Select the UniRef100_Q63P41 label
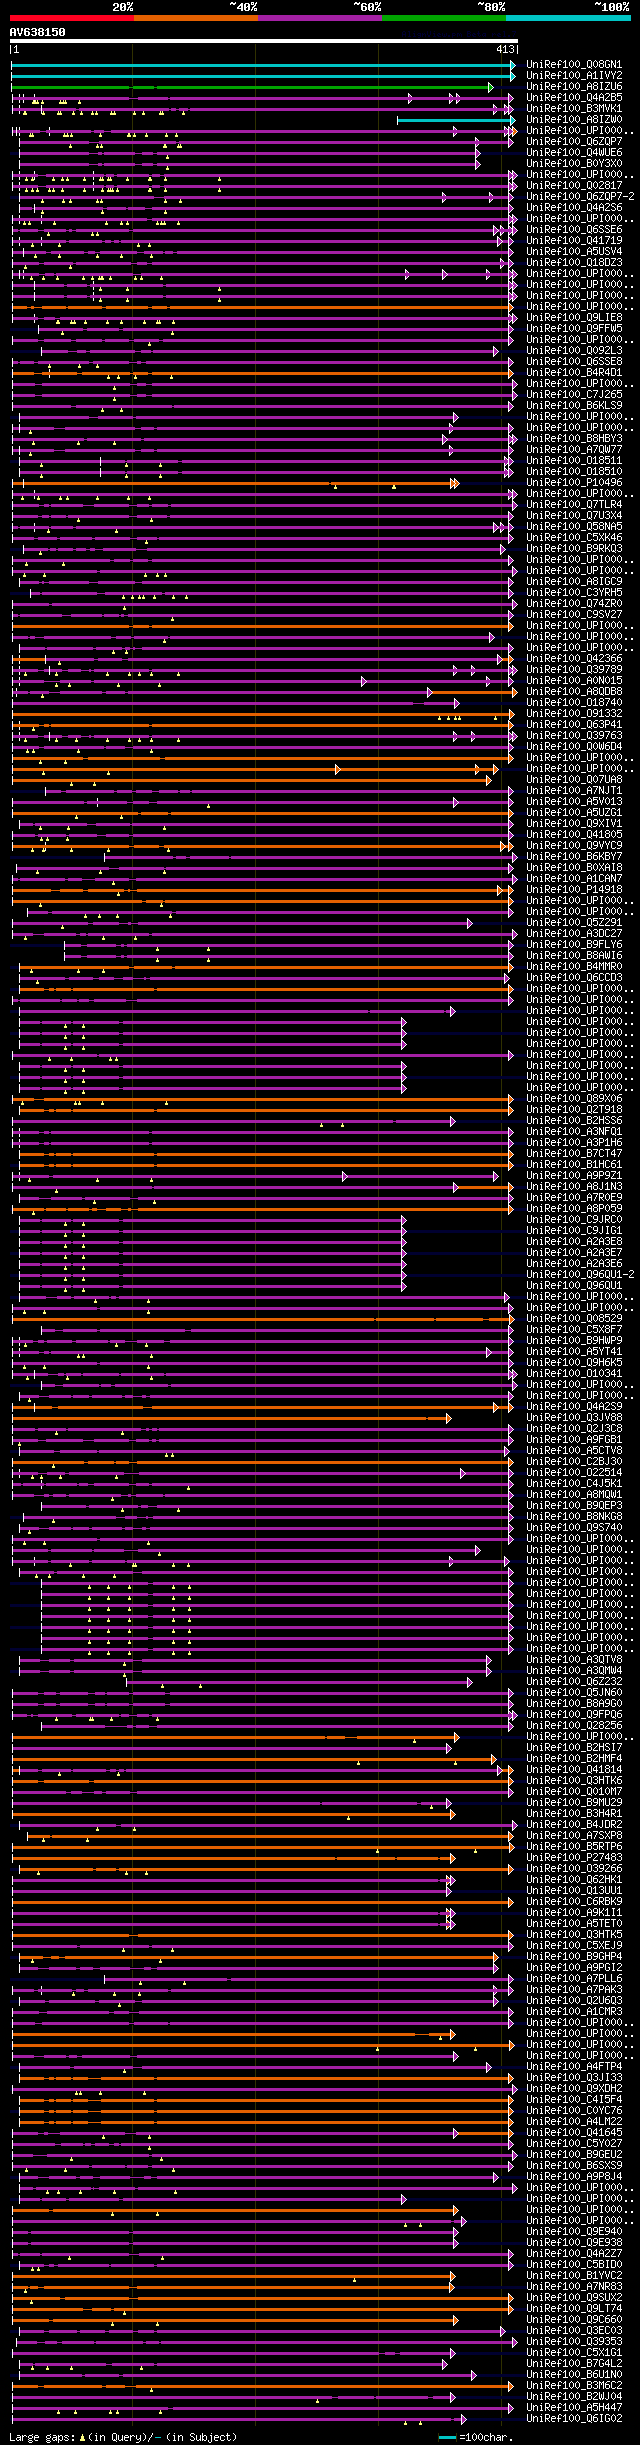The width and height of the screenshot is (640, 2445). pyautogui.click(x=574, y=725)
